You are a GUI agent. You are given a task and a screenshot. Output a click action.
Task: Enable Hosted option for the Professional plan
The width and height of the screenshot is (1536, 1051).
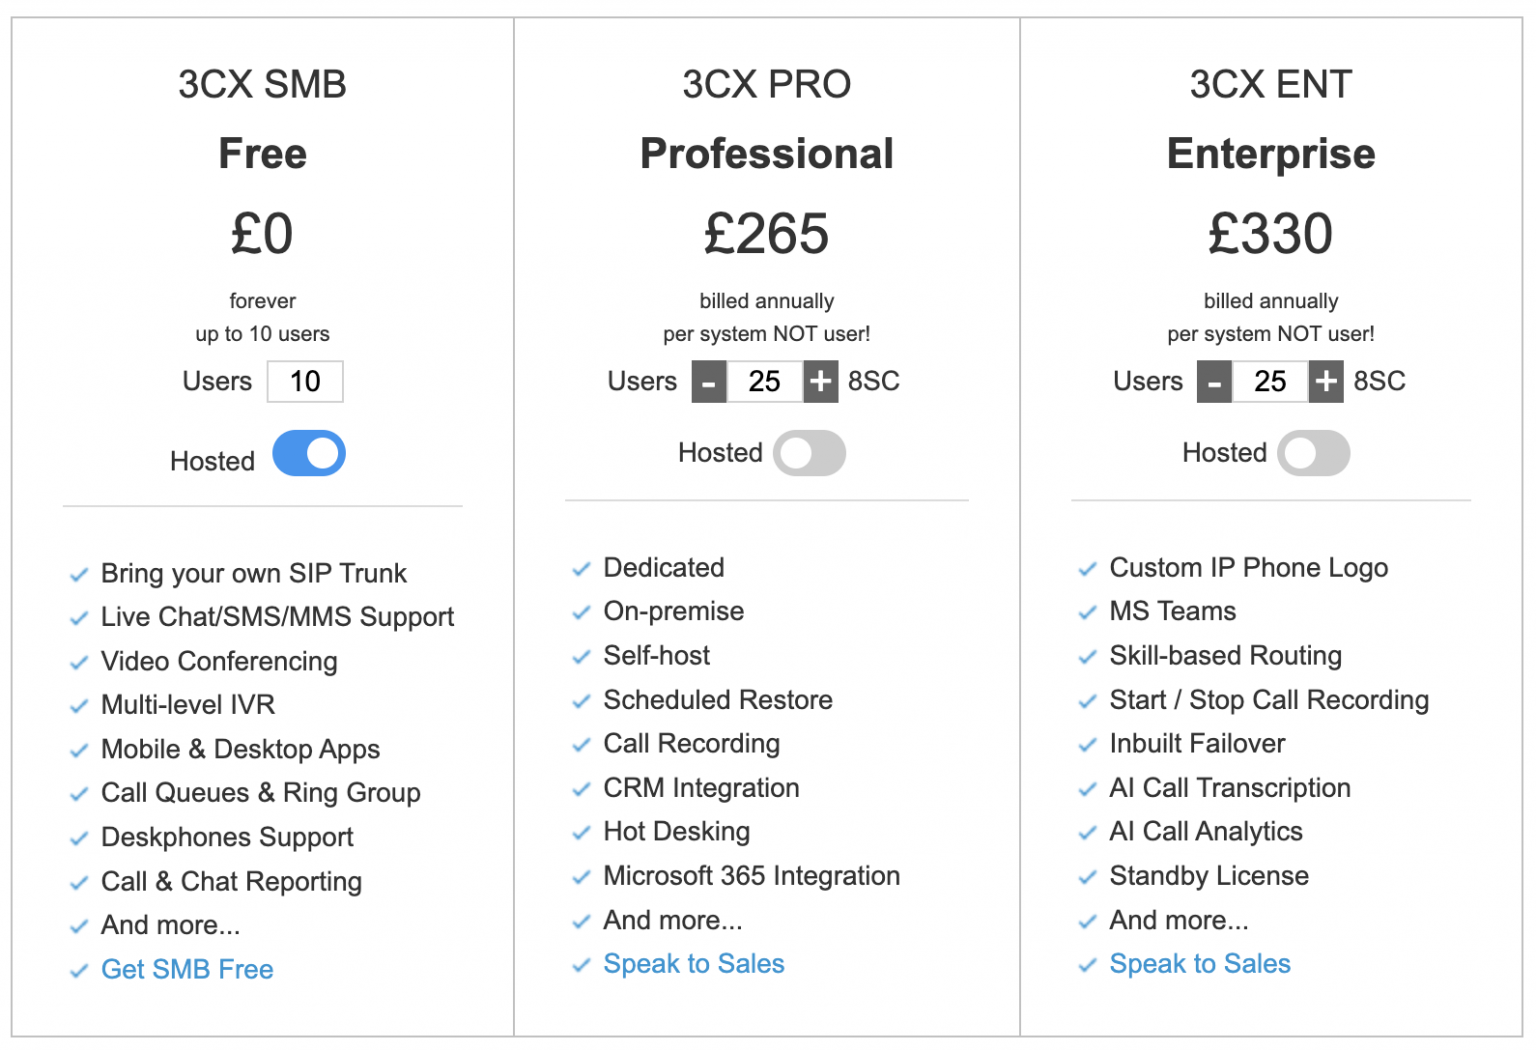tap(809, 453)
